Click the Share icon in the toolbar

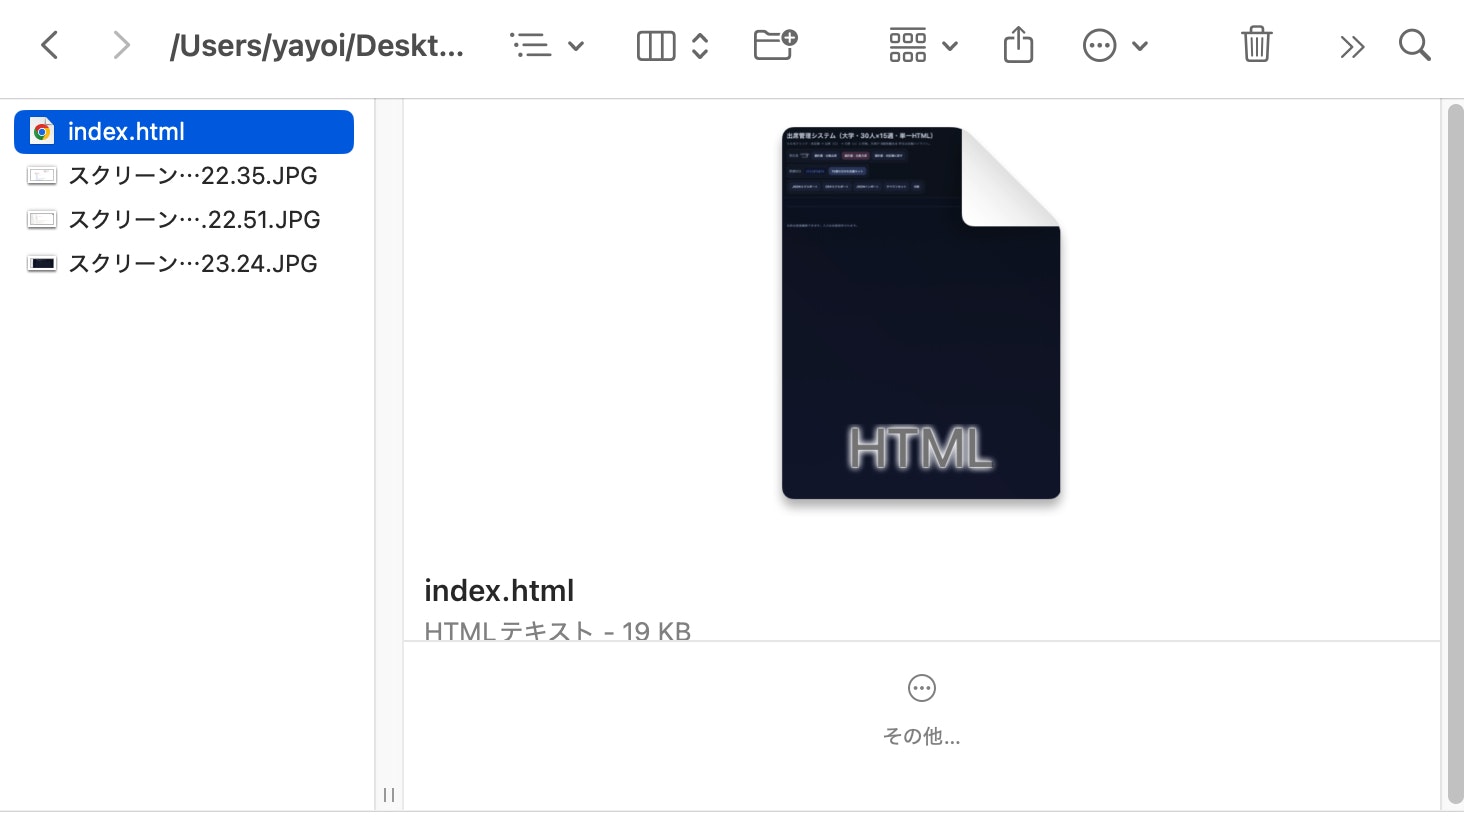pyautogui.click(x=1018, y=45)
